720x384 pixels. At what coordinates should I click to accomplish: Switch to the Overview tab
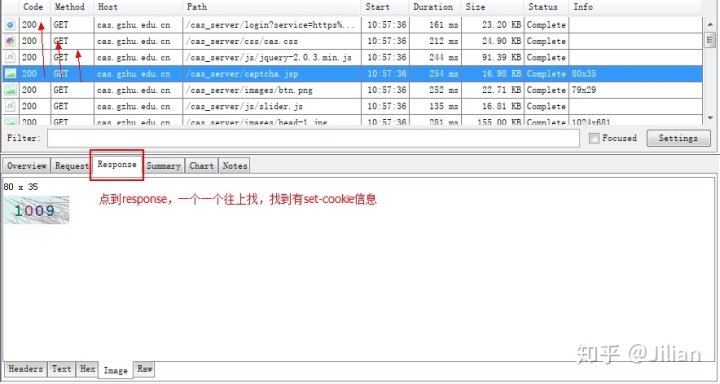click(27, 166)
